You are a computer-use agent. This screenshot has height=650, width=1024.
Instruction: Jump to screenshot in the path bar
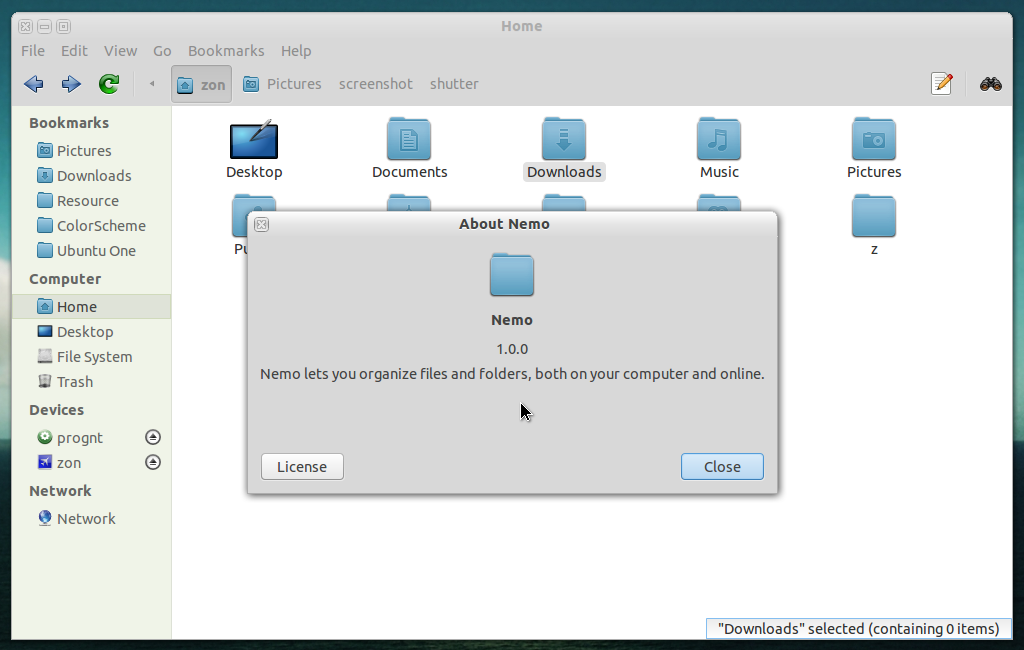tap(376, 84)
